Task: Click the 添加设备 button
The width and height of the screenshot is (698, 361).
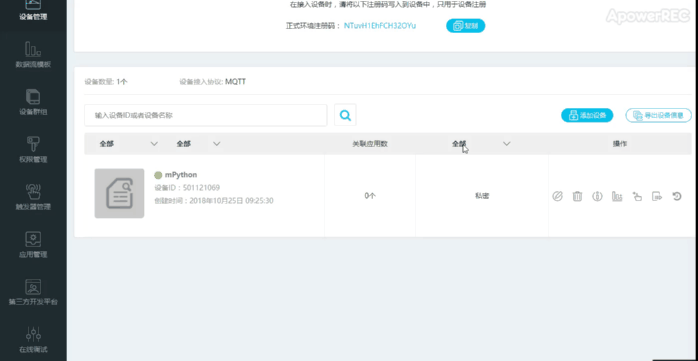Action: tap(587, 115)
